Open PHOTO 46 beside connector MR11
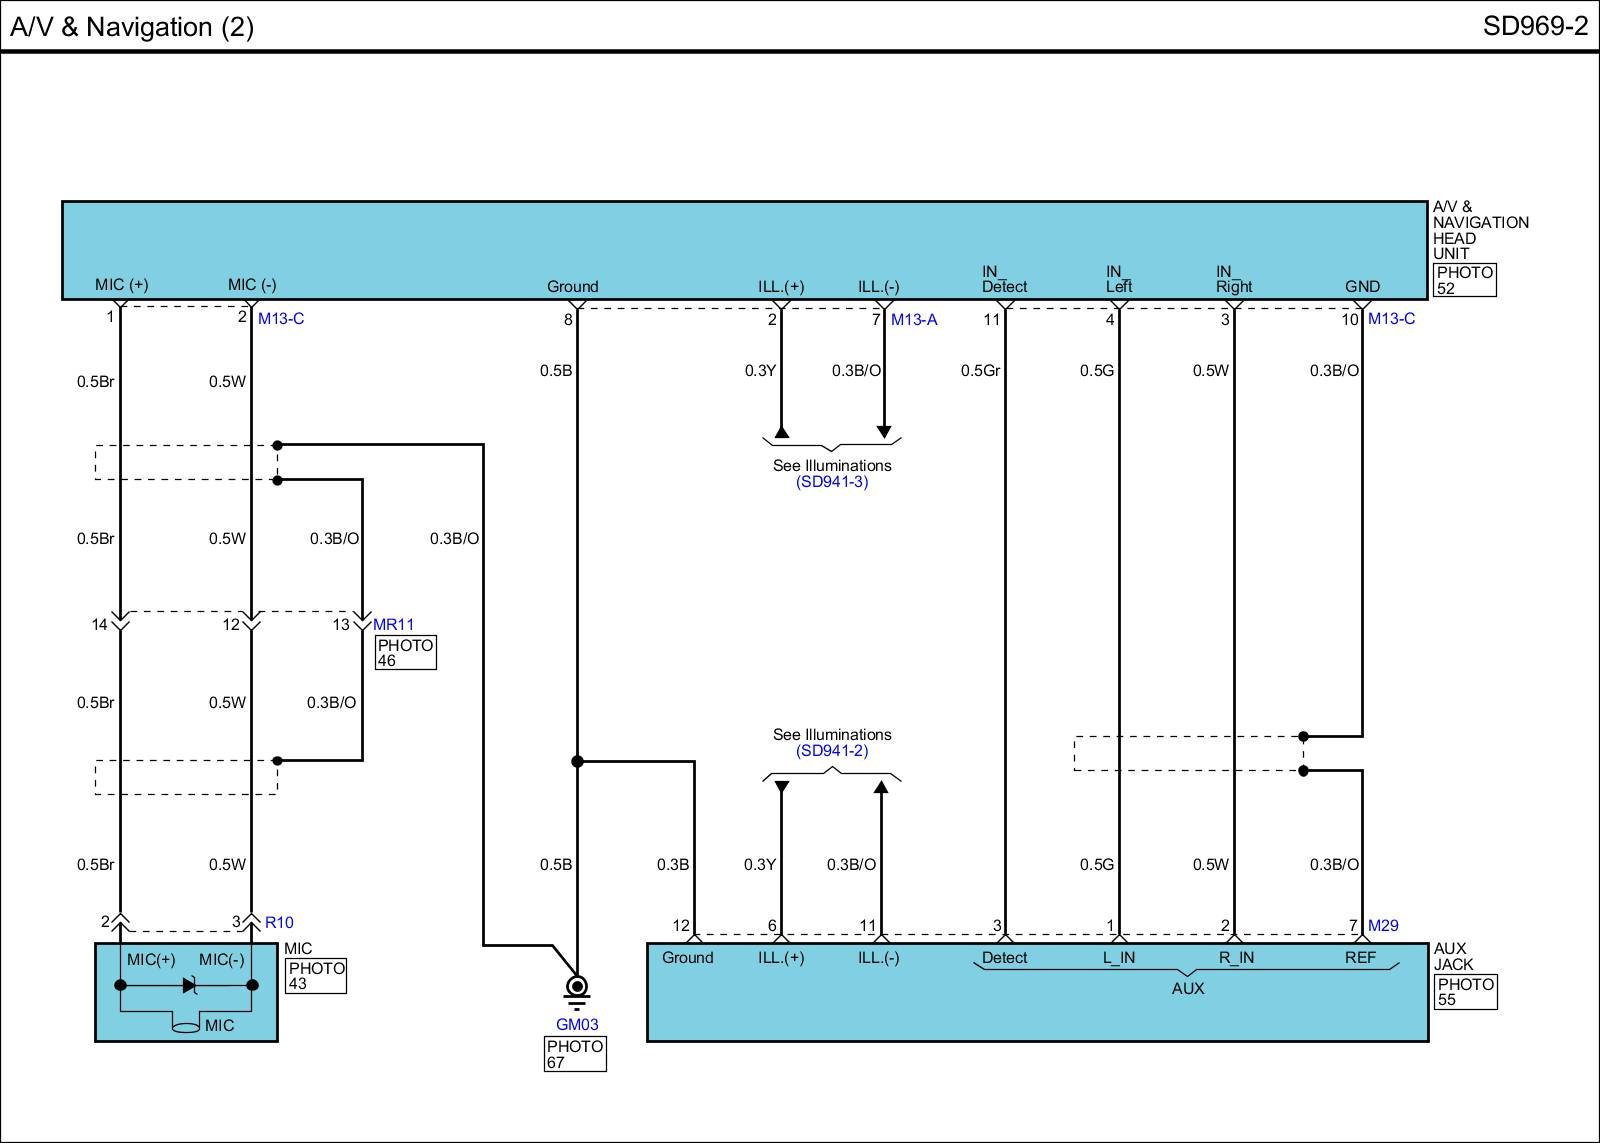The width and height of the screenshot is (1600, 1143). 405,653
